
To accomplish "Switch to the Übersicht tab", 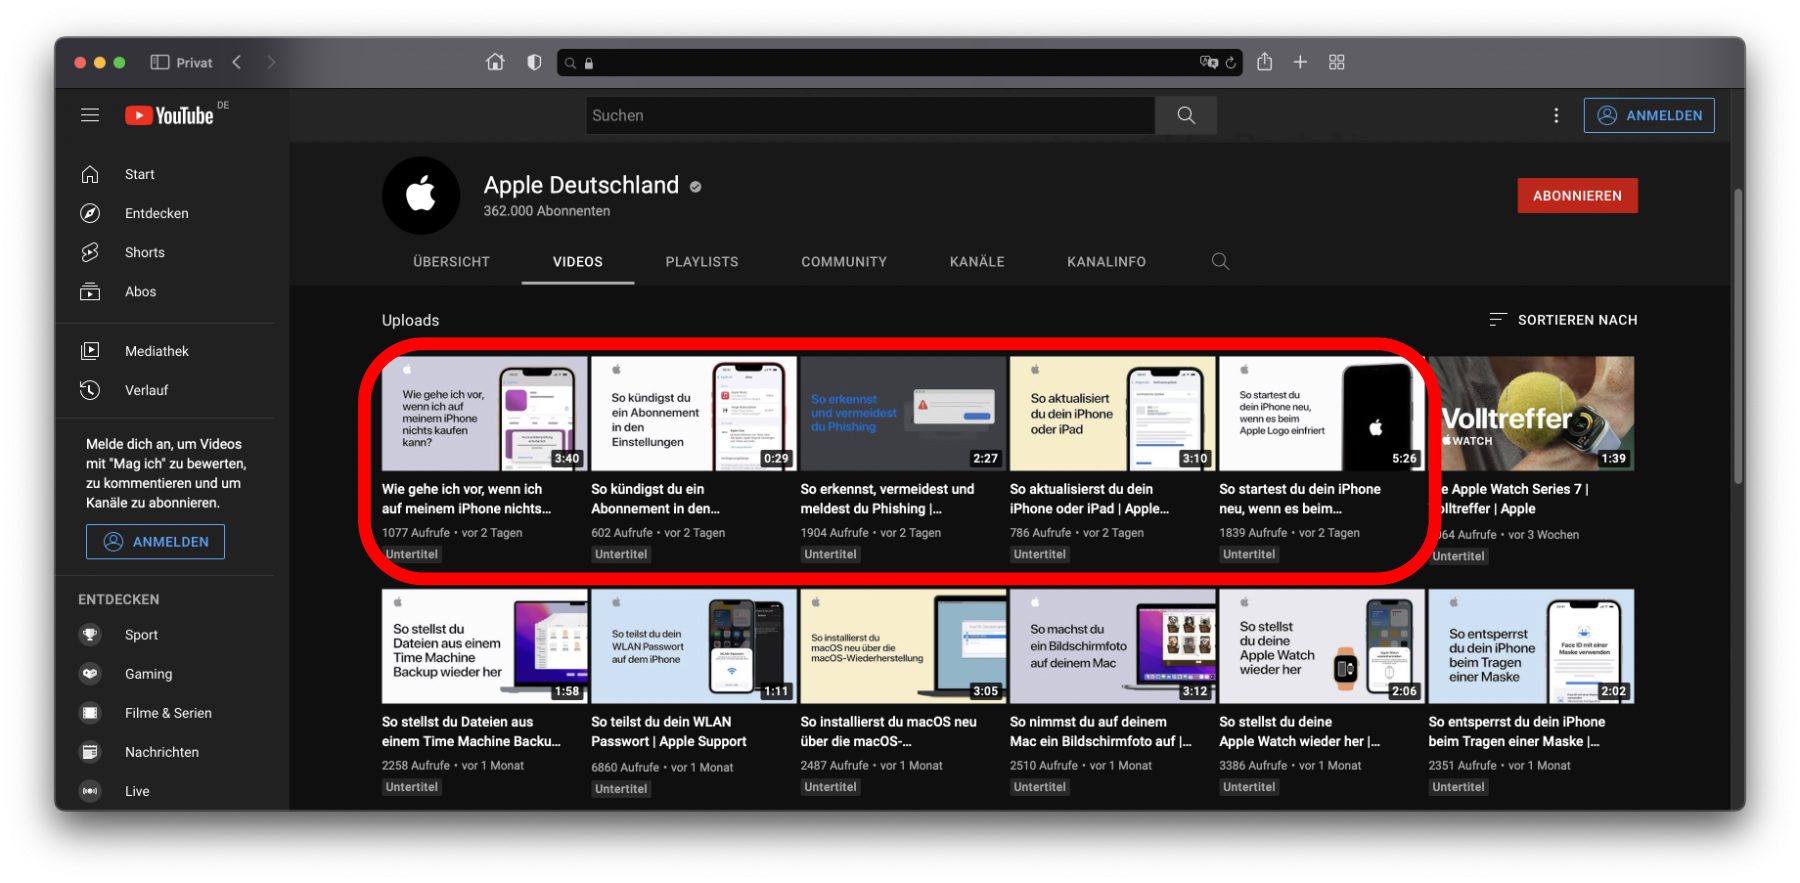I will [451, 262].
